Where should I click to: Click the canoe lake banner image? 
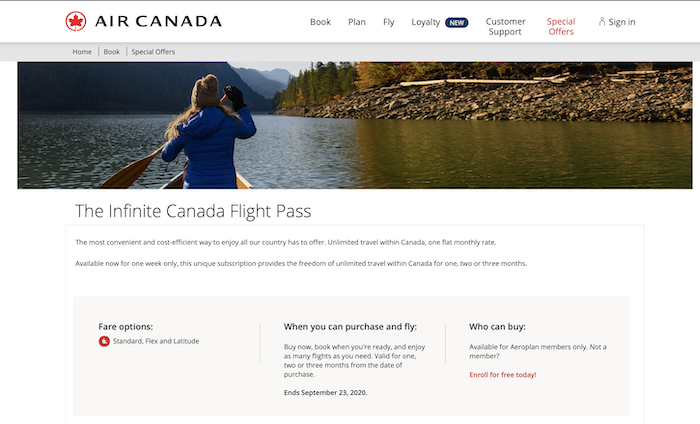[x=355, y=125]
